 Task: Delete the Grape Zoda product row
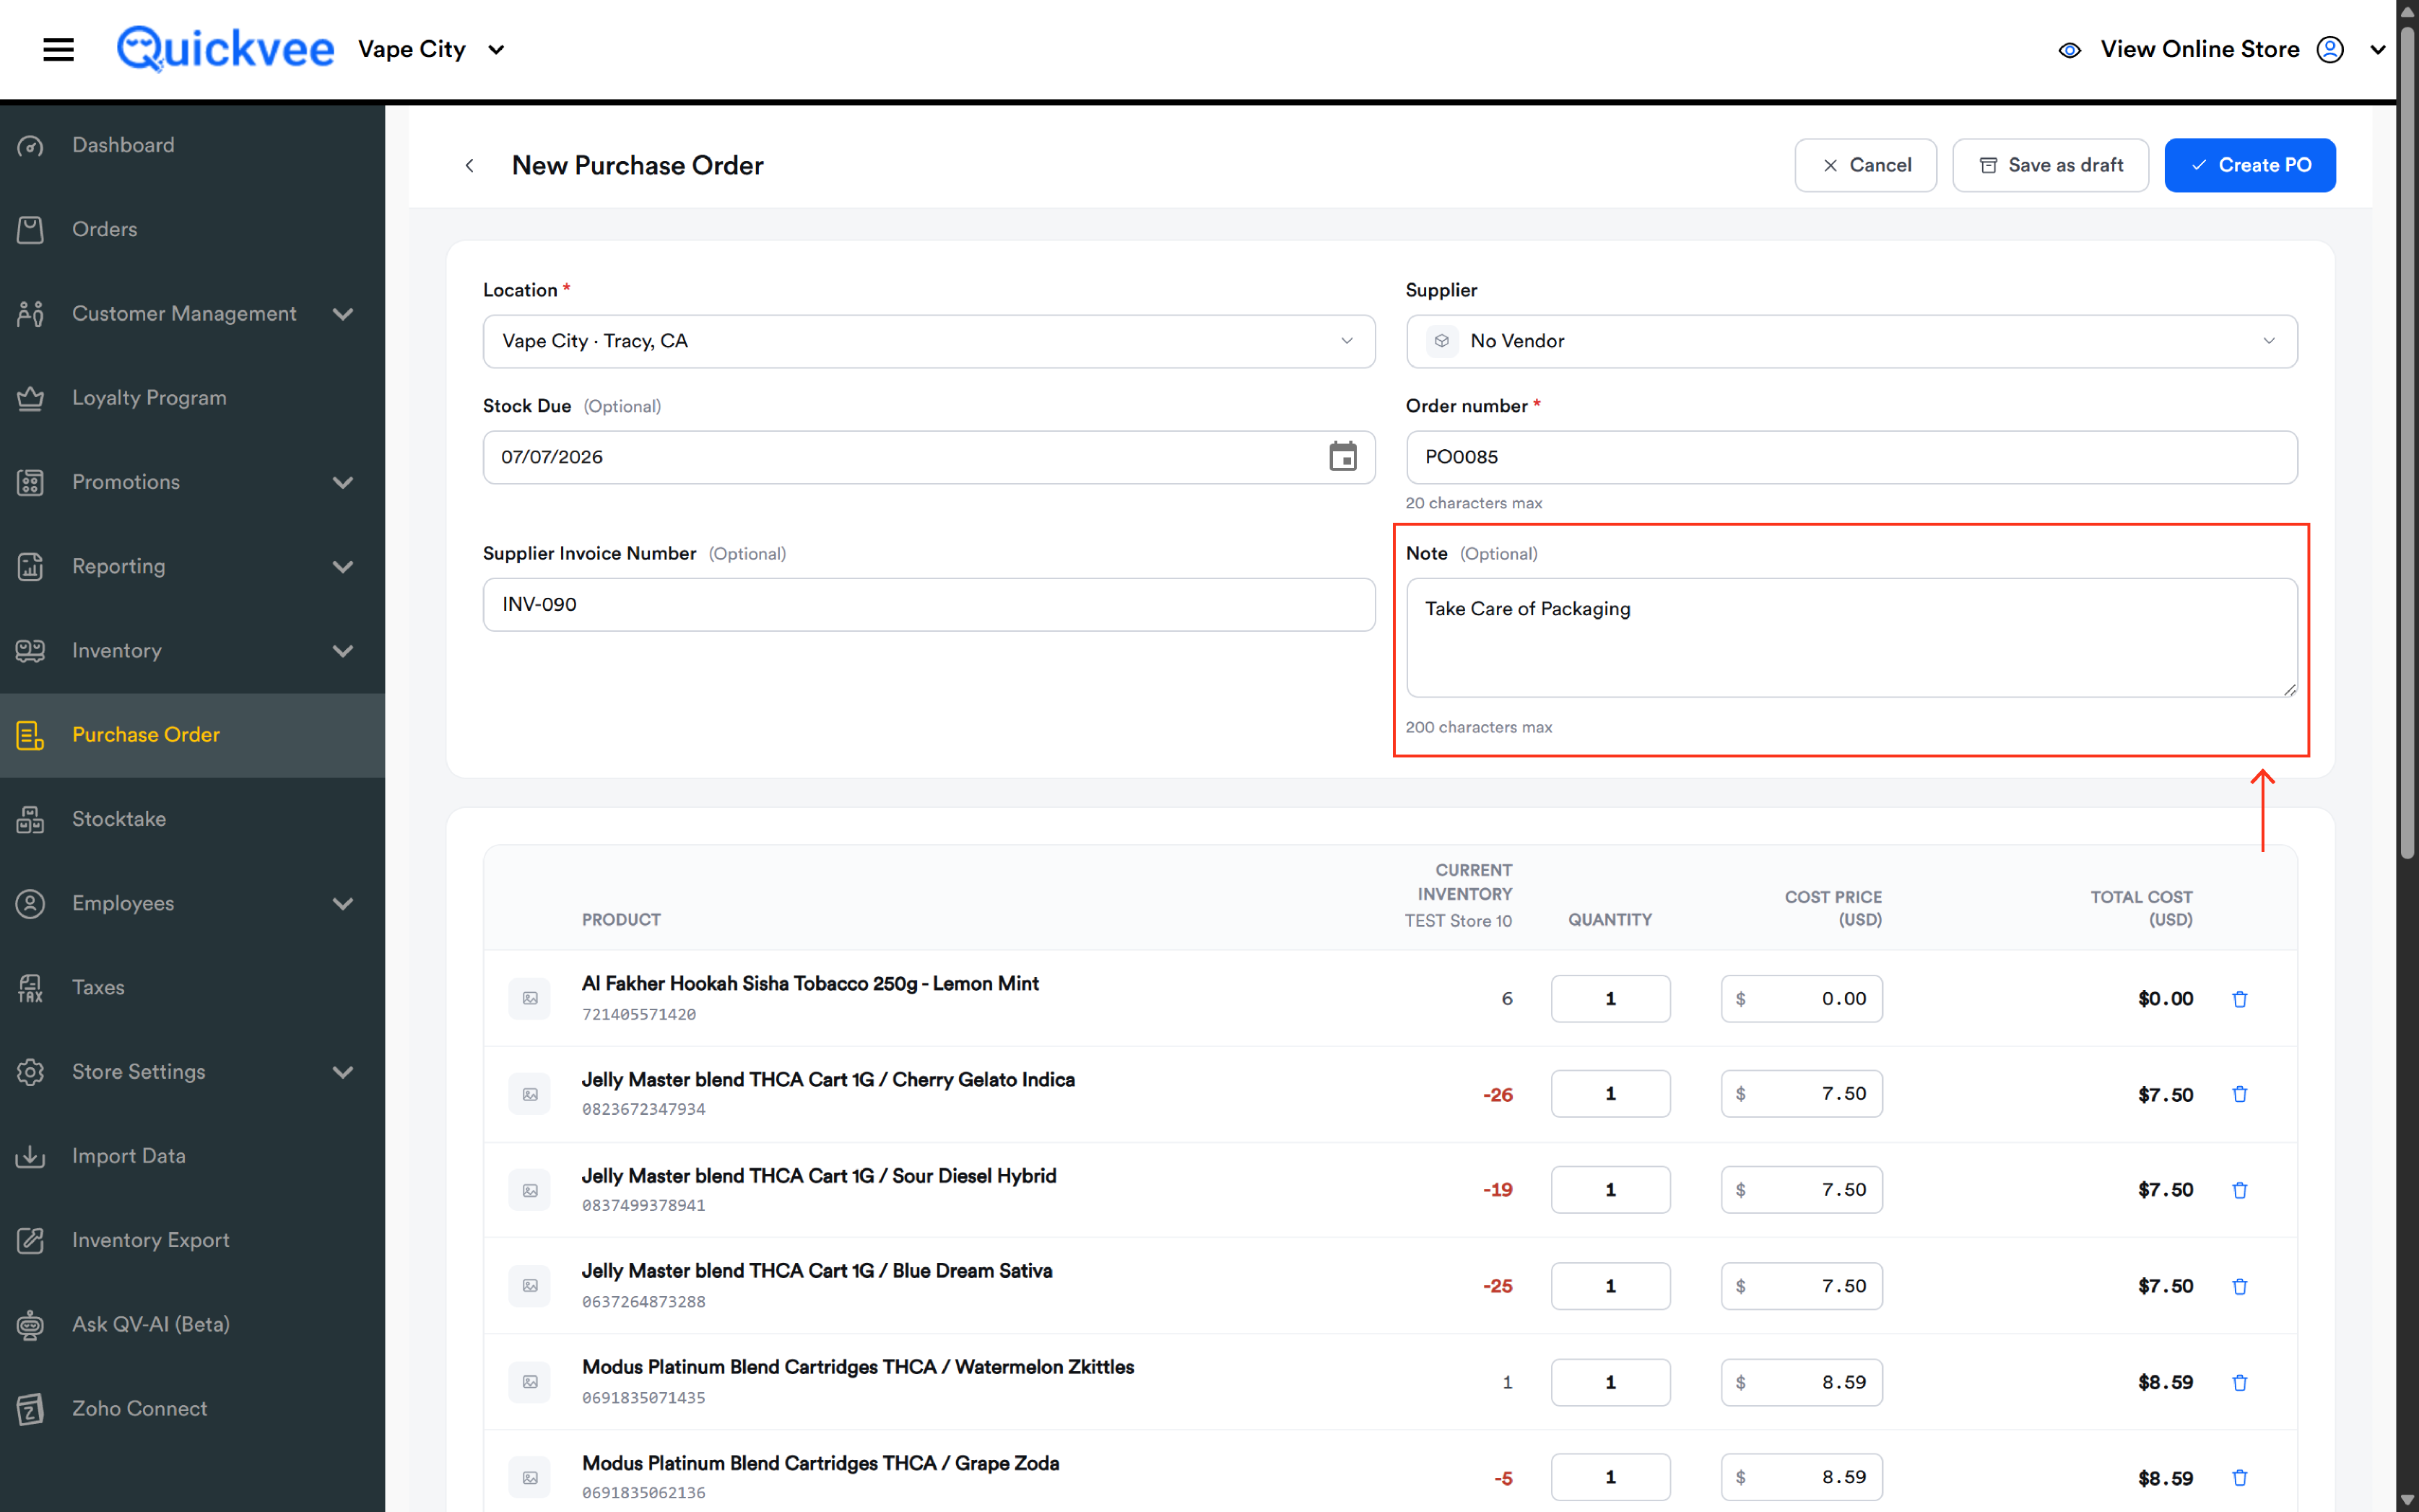coord(2239,1477)
